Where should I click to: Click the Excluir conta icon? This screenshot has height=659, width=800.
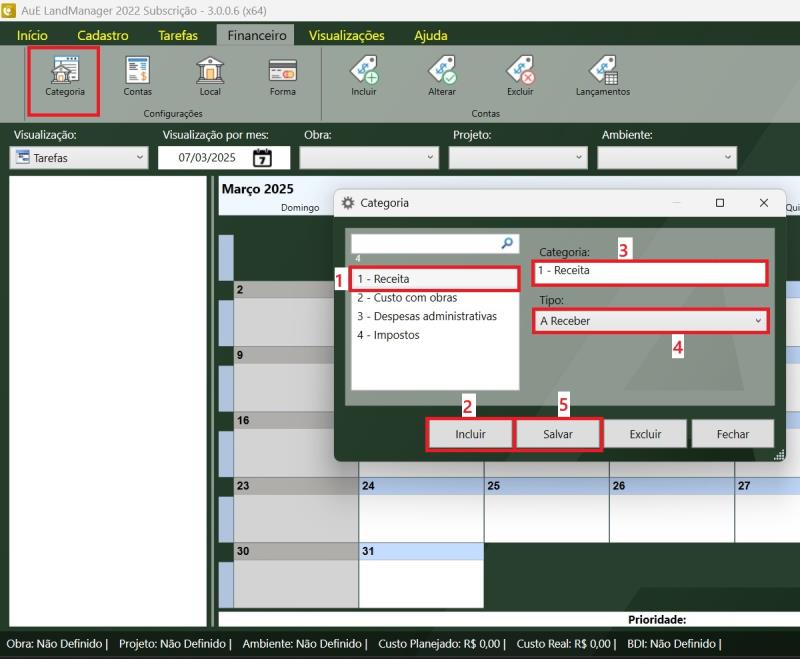[x=520, y=76]
